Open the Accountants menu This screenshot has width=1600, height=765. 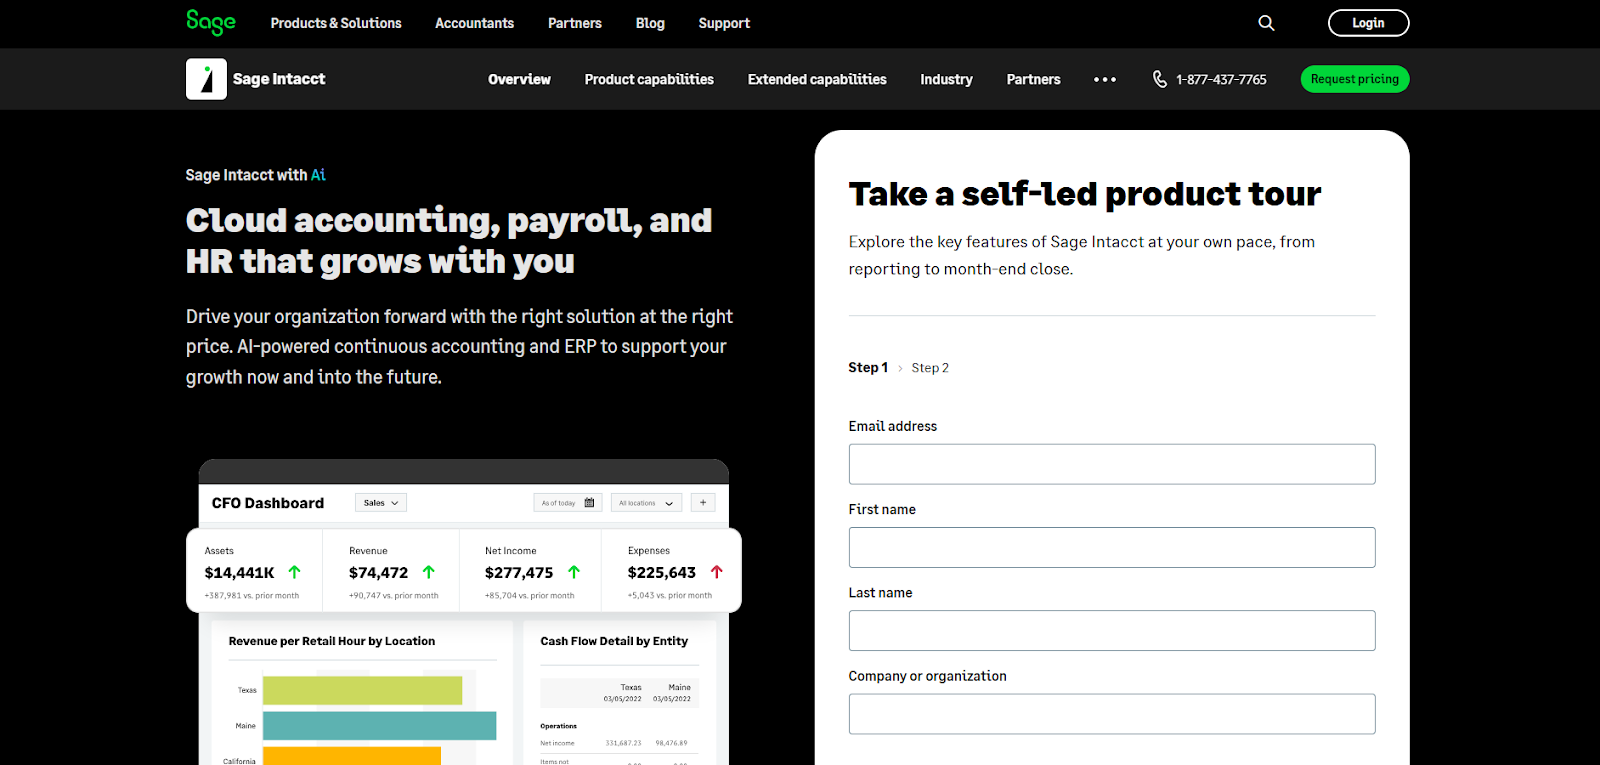pyautogui.click(x=474, y=23)
